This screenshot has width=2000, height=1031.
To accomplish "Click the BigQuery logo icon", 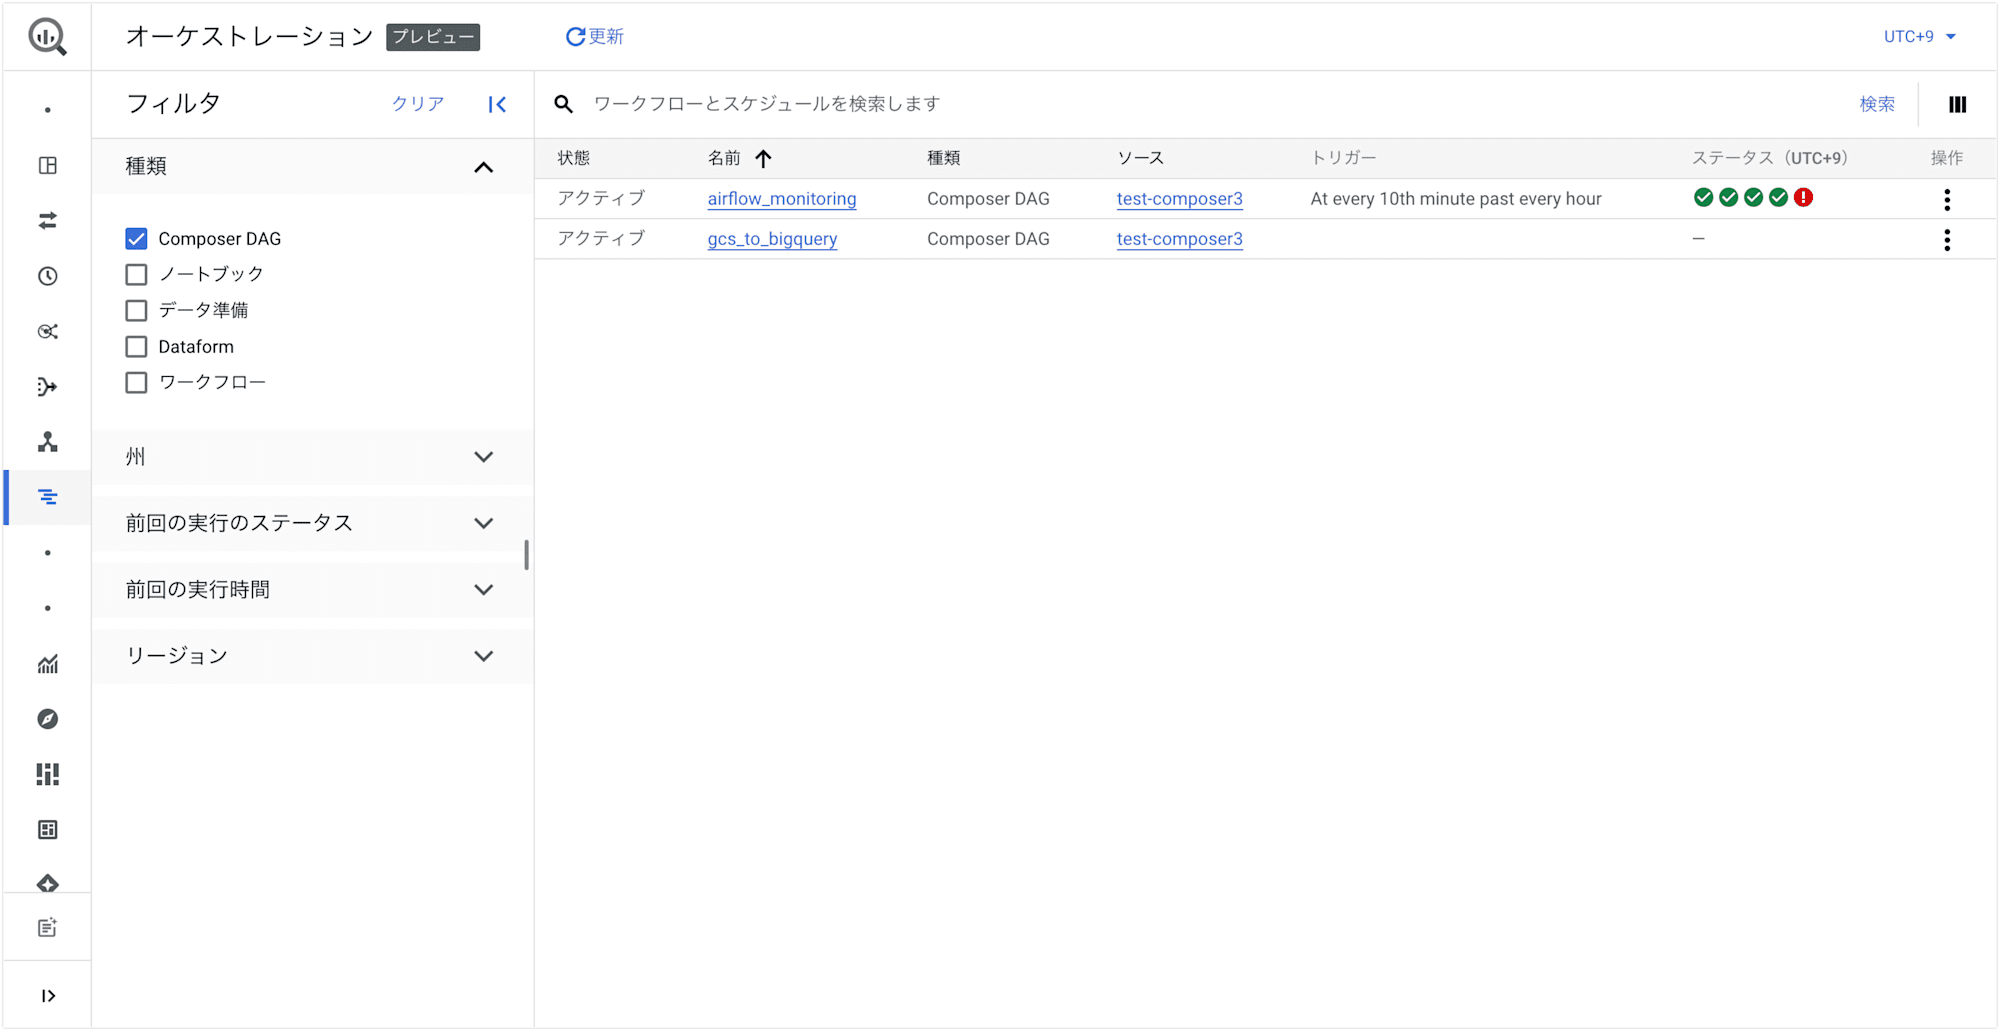I will pos(47,37).
